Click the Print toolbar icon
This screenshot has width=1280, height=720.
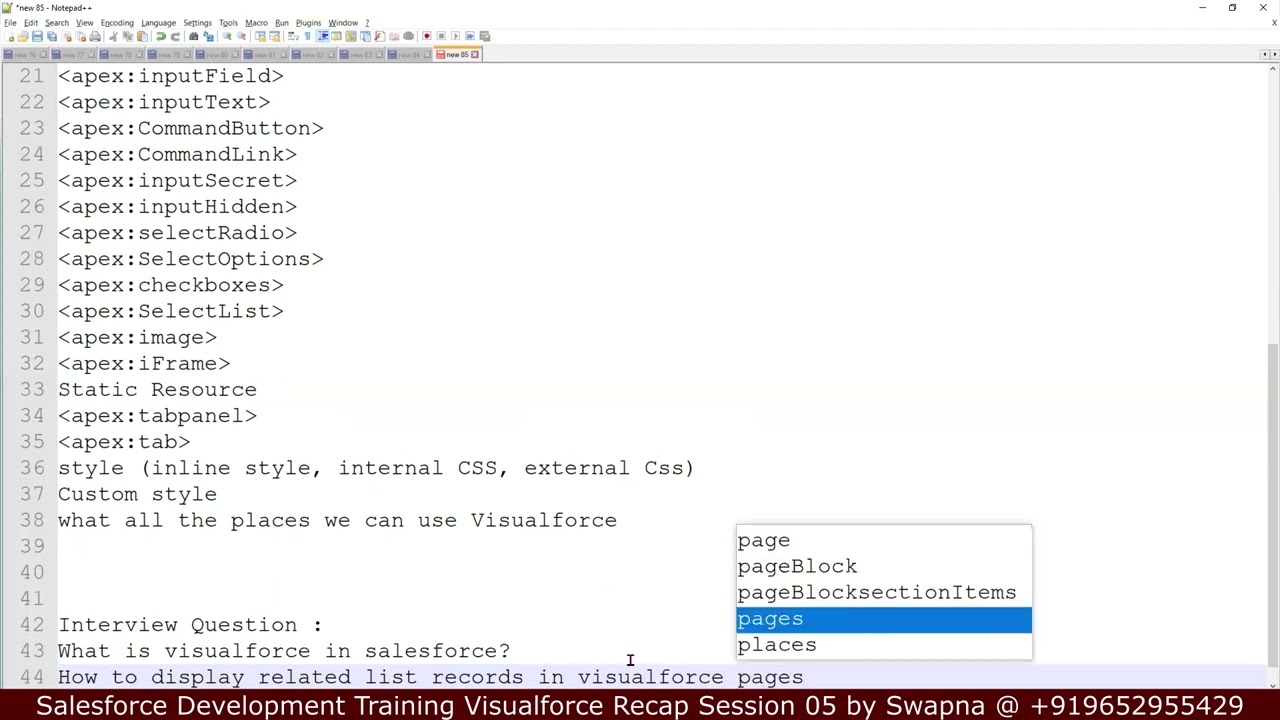95,36
